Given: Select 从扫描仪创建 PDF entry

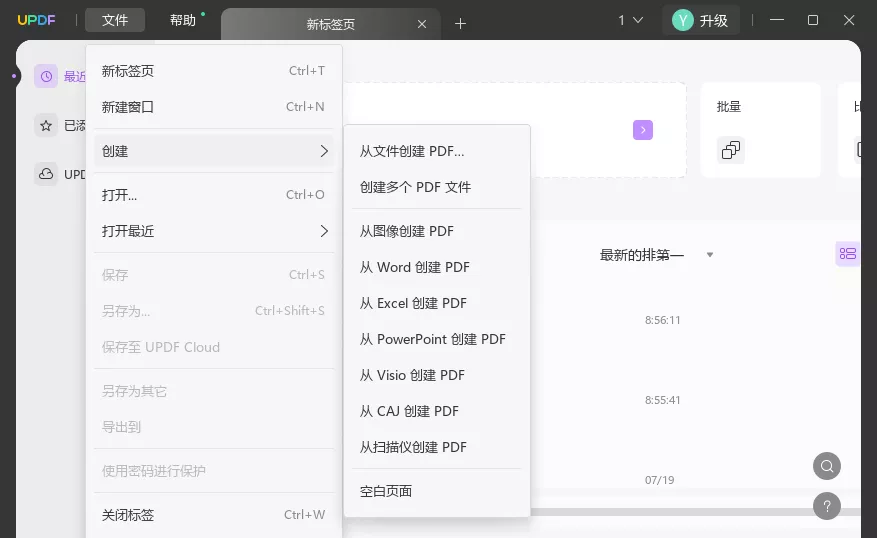Looking at the screenshot, I should [x=413, y=447].
